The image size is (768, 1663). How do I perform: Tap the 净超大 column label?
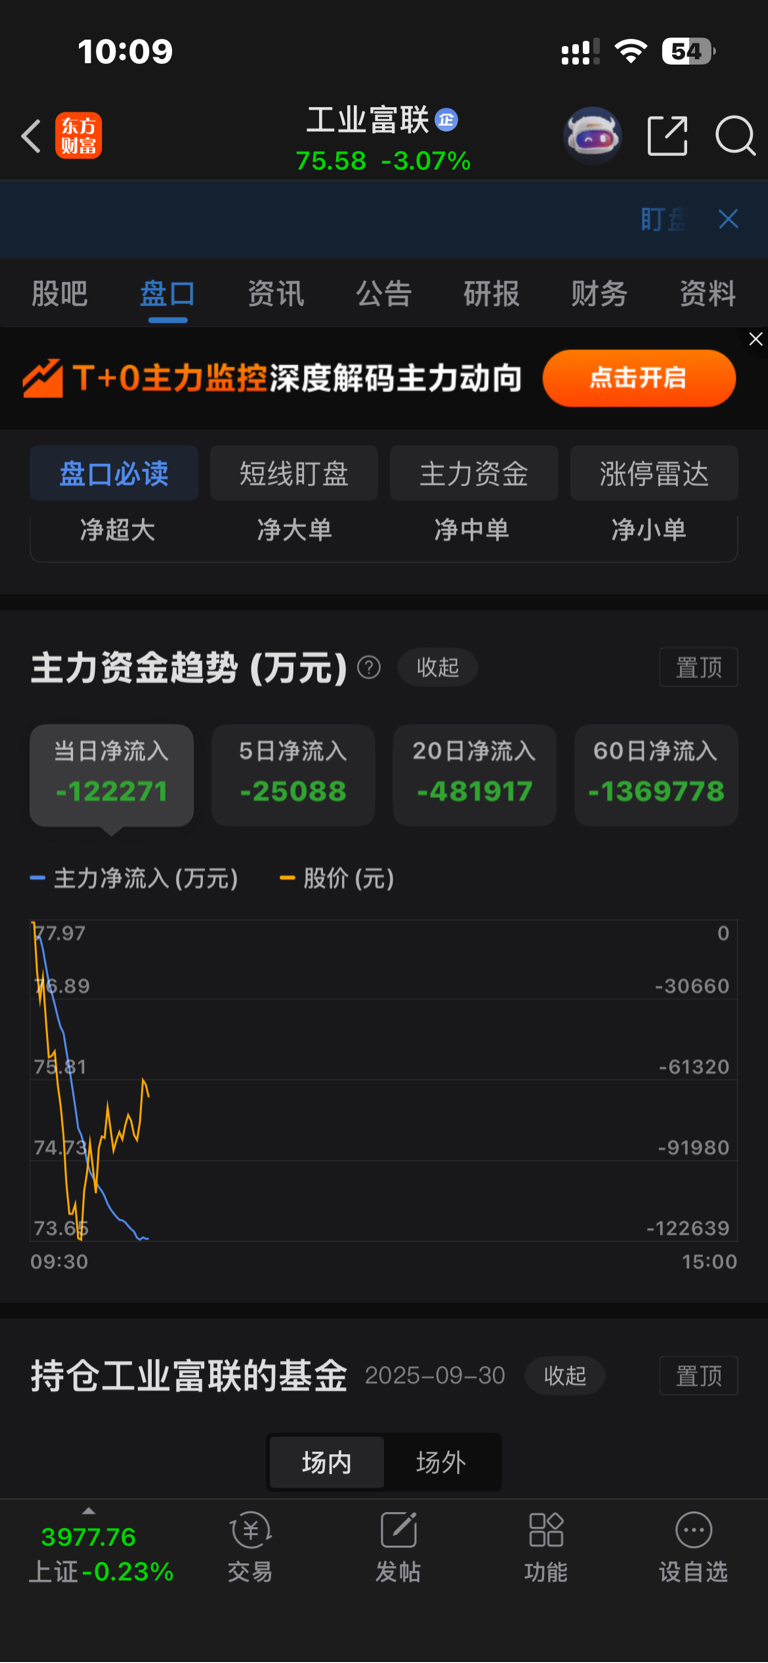[x=118, y=530]
